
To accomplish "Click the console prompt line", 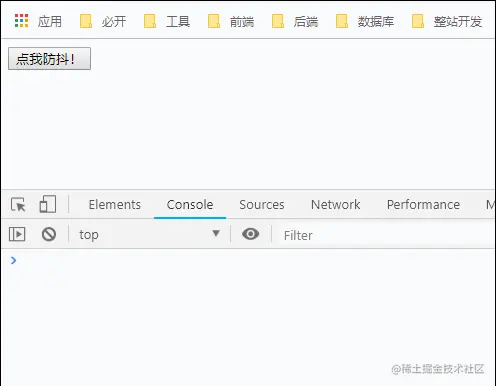I will point(248,260).
